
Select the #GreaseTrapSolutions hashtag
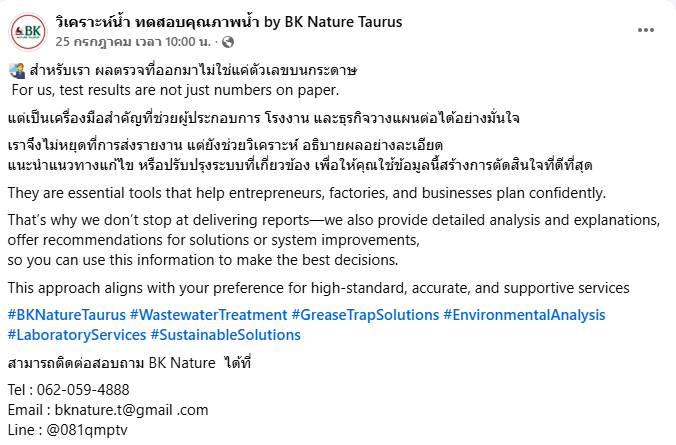365,315
